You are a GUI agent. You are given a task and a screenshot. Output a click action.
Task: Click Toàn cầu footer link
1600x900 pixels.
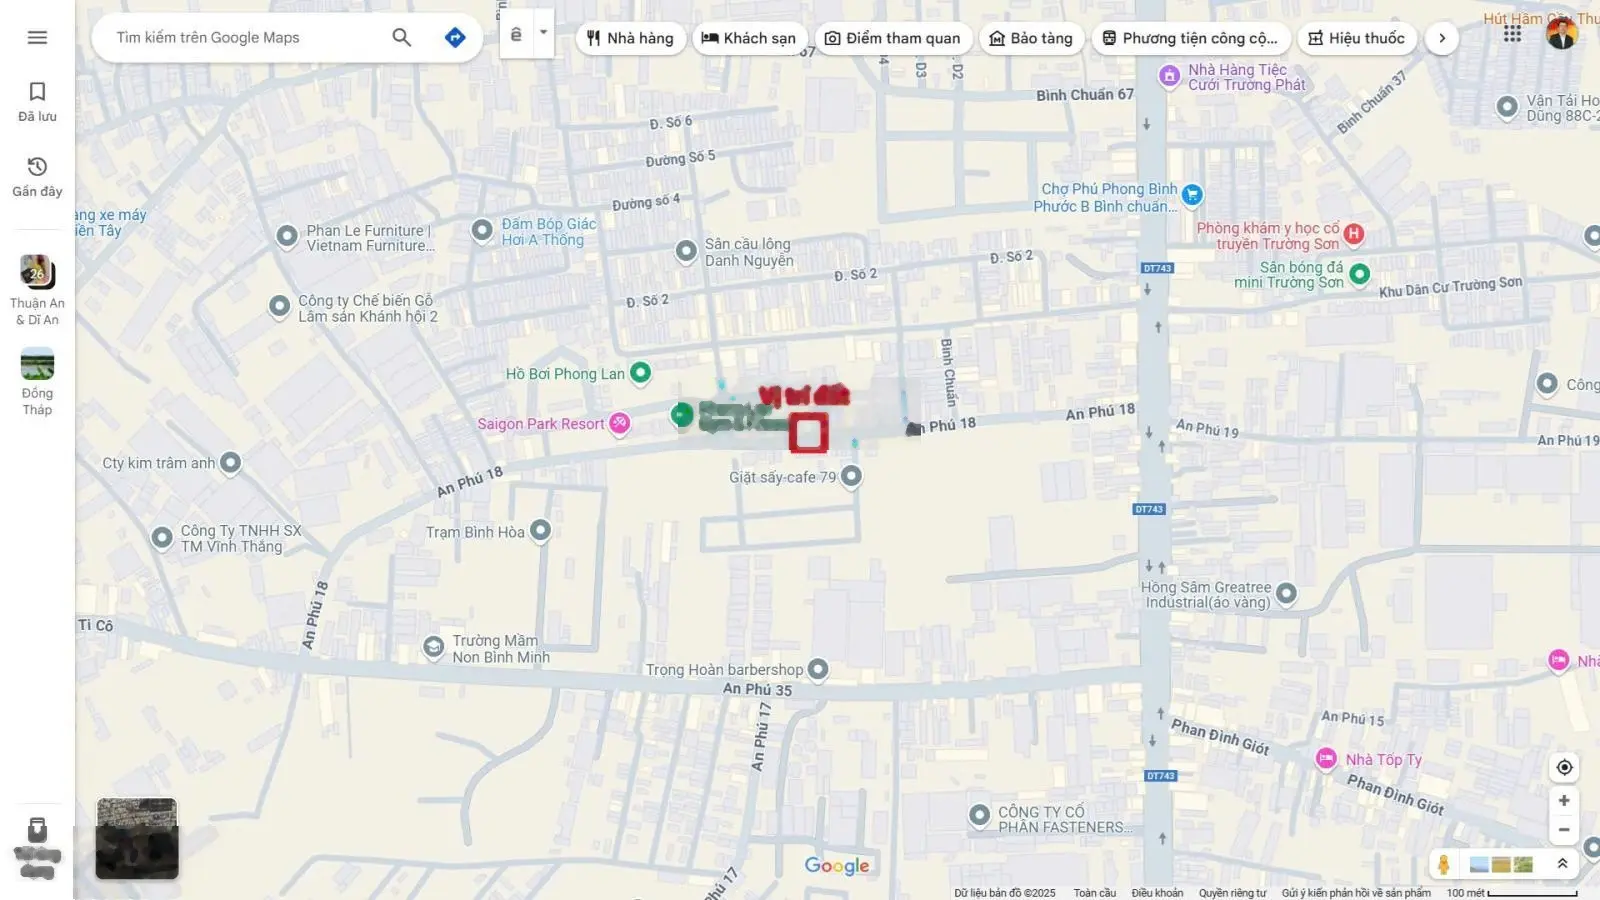(x=1095, y=893)
